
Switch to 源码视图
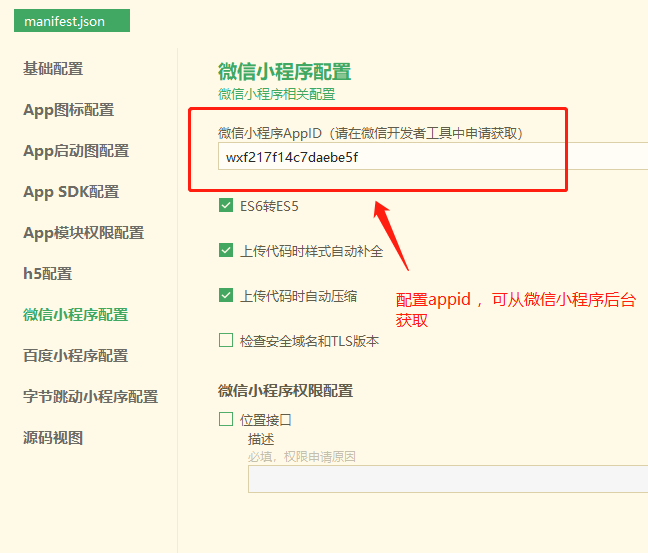pyautogui.click(x=53, y=437)
